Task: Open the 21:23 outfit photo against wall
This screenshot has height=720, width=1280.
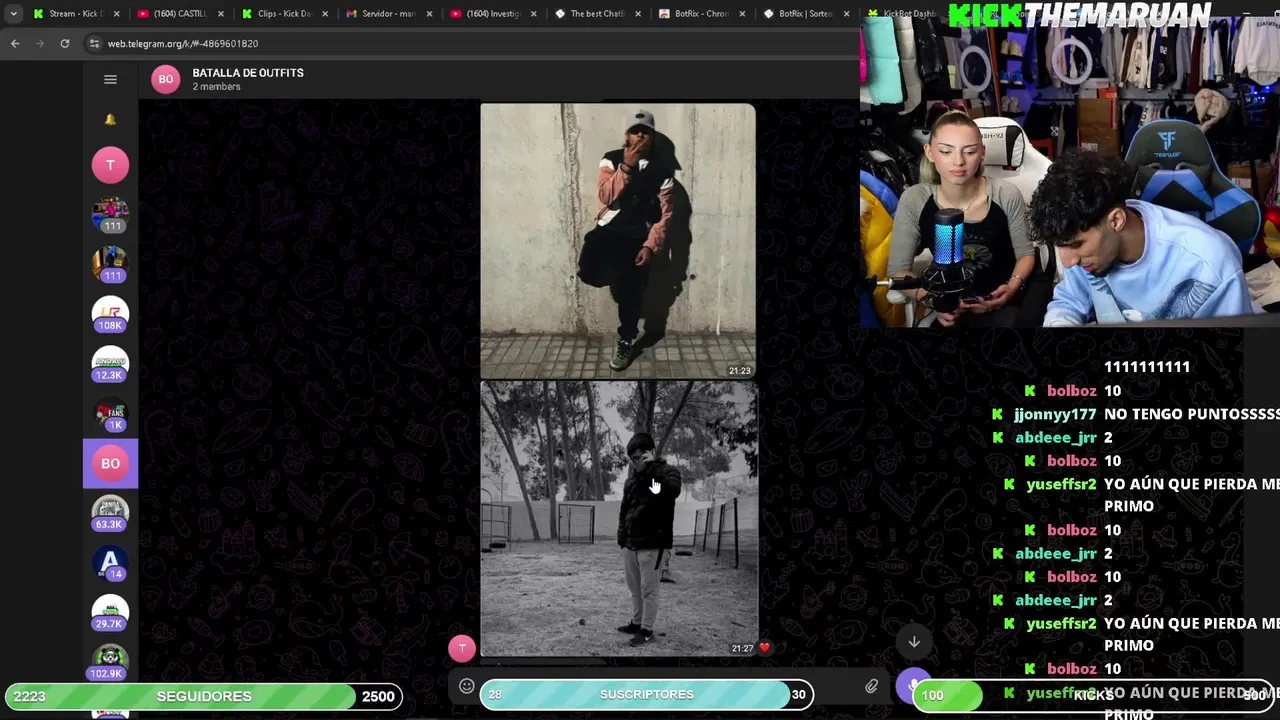Action: 618,241
